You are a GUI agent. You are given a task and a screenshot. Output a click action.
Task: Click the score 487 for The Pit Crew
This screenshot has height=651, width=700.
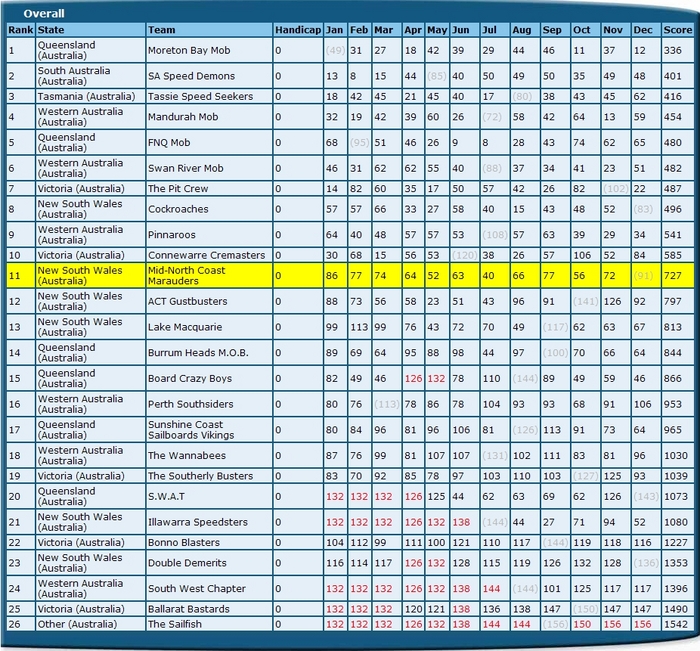pyautogui.click(x=673, y=189)
